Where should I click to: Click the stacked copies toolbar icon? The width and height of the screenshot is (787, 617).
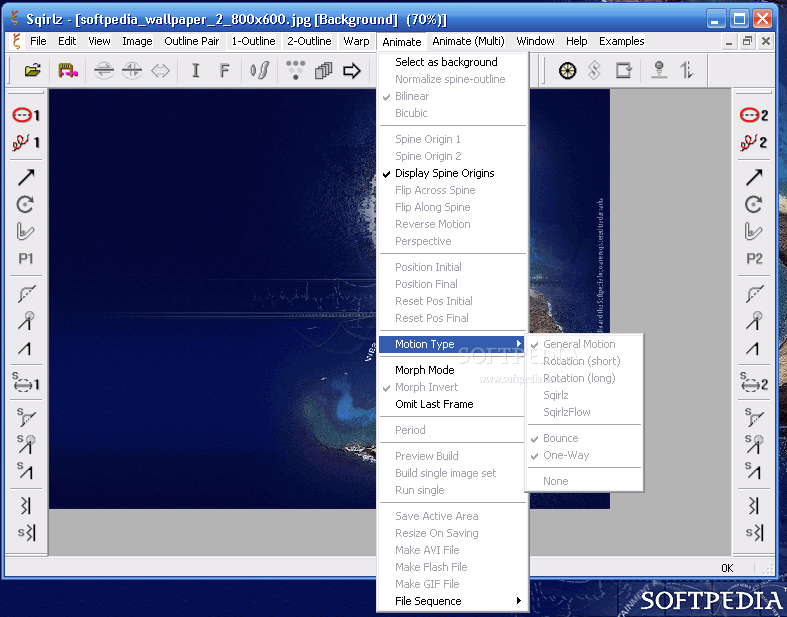[x=323, y=71]
